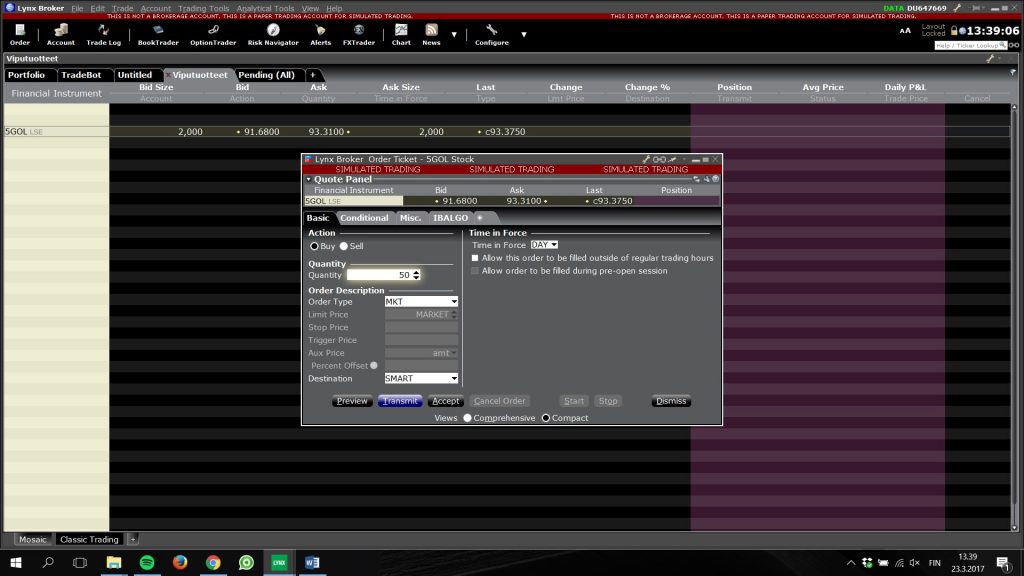The width and height of the screenshot is (1024, 576).
Task: Click the main table vertical scrollbar
Action: click(1014, 317)
